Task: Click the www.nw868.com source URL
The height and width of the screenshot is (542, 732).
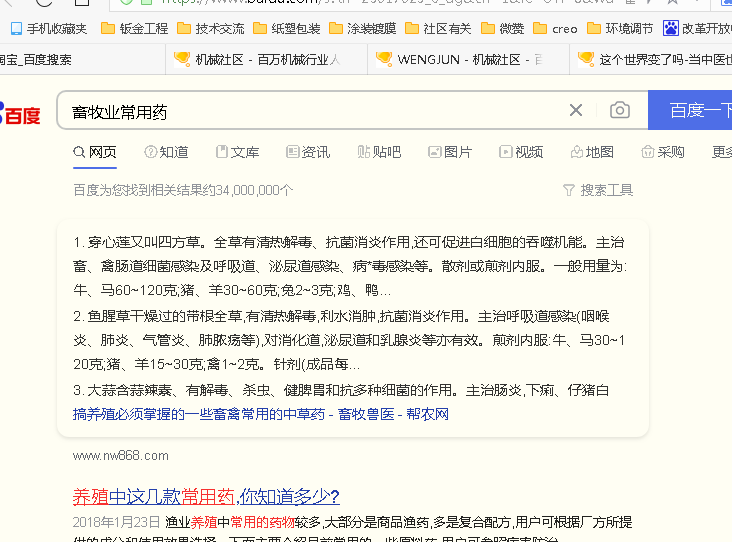Action: 120,456
